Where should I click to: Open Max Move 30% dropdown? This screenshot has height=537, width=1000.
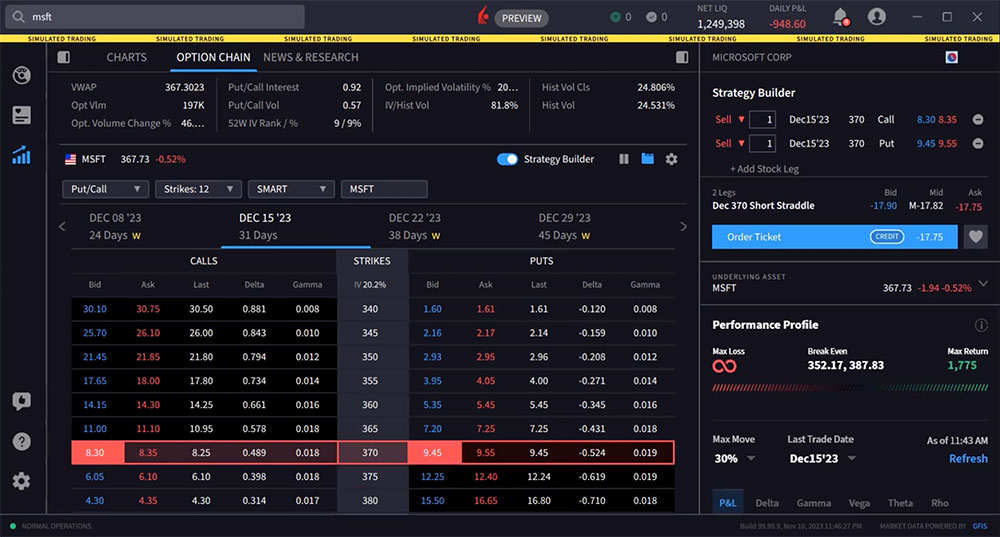coord(734,459)
